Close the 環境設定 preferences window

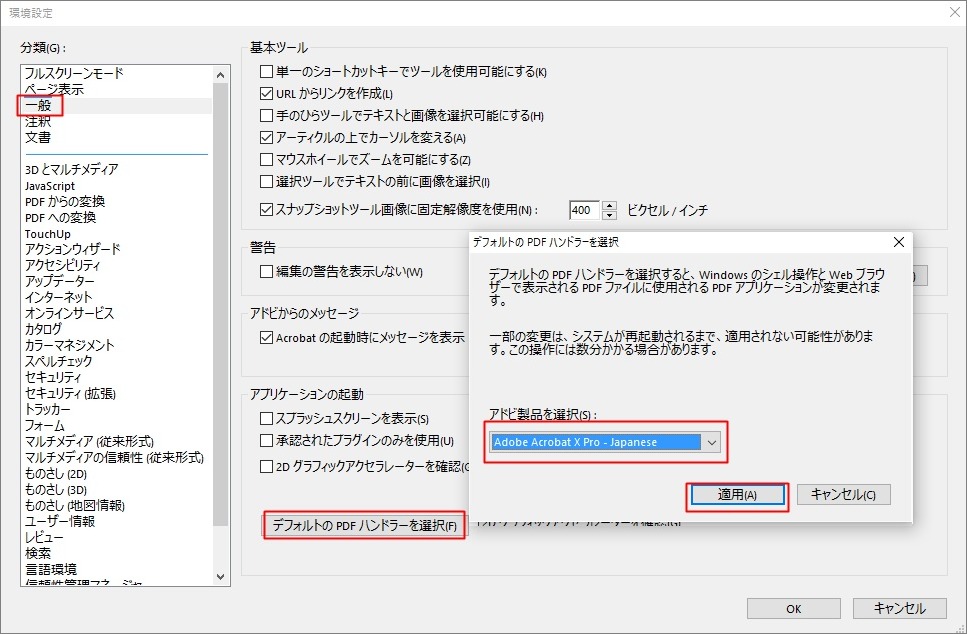(x=955, y=12)
